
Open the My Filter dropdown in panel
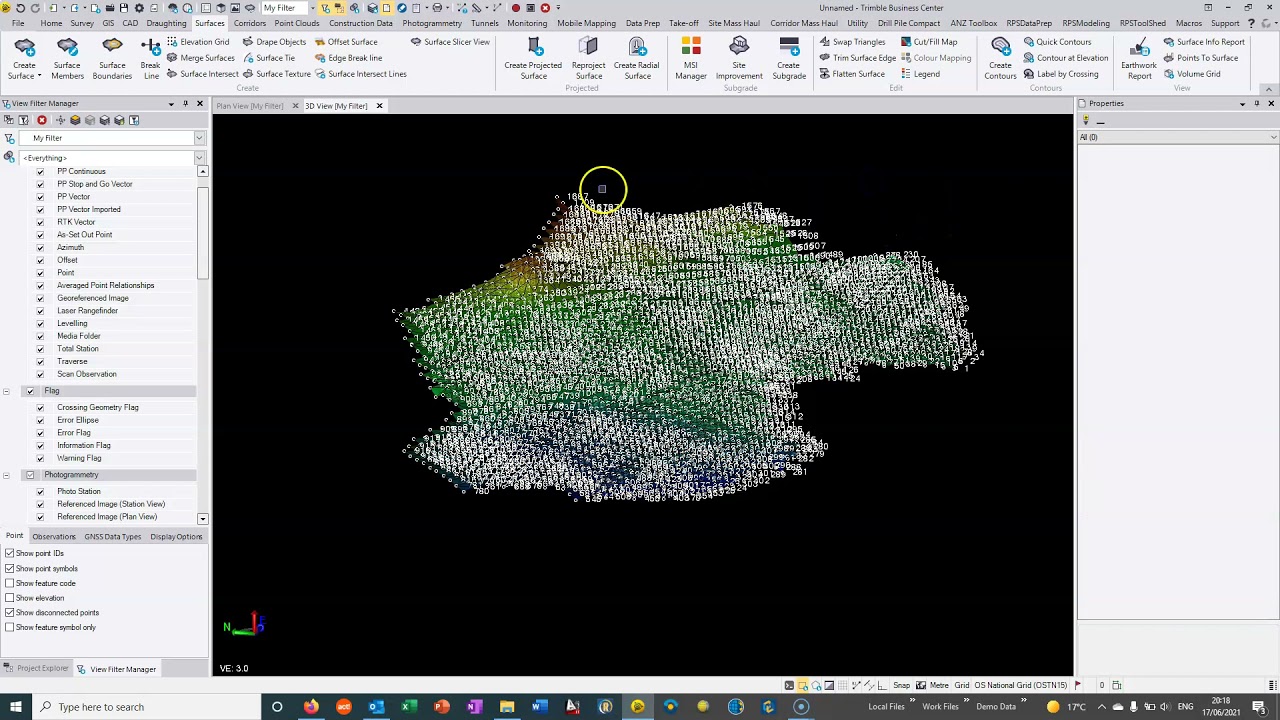pyautogui.click(x=199, y=138)
